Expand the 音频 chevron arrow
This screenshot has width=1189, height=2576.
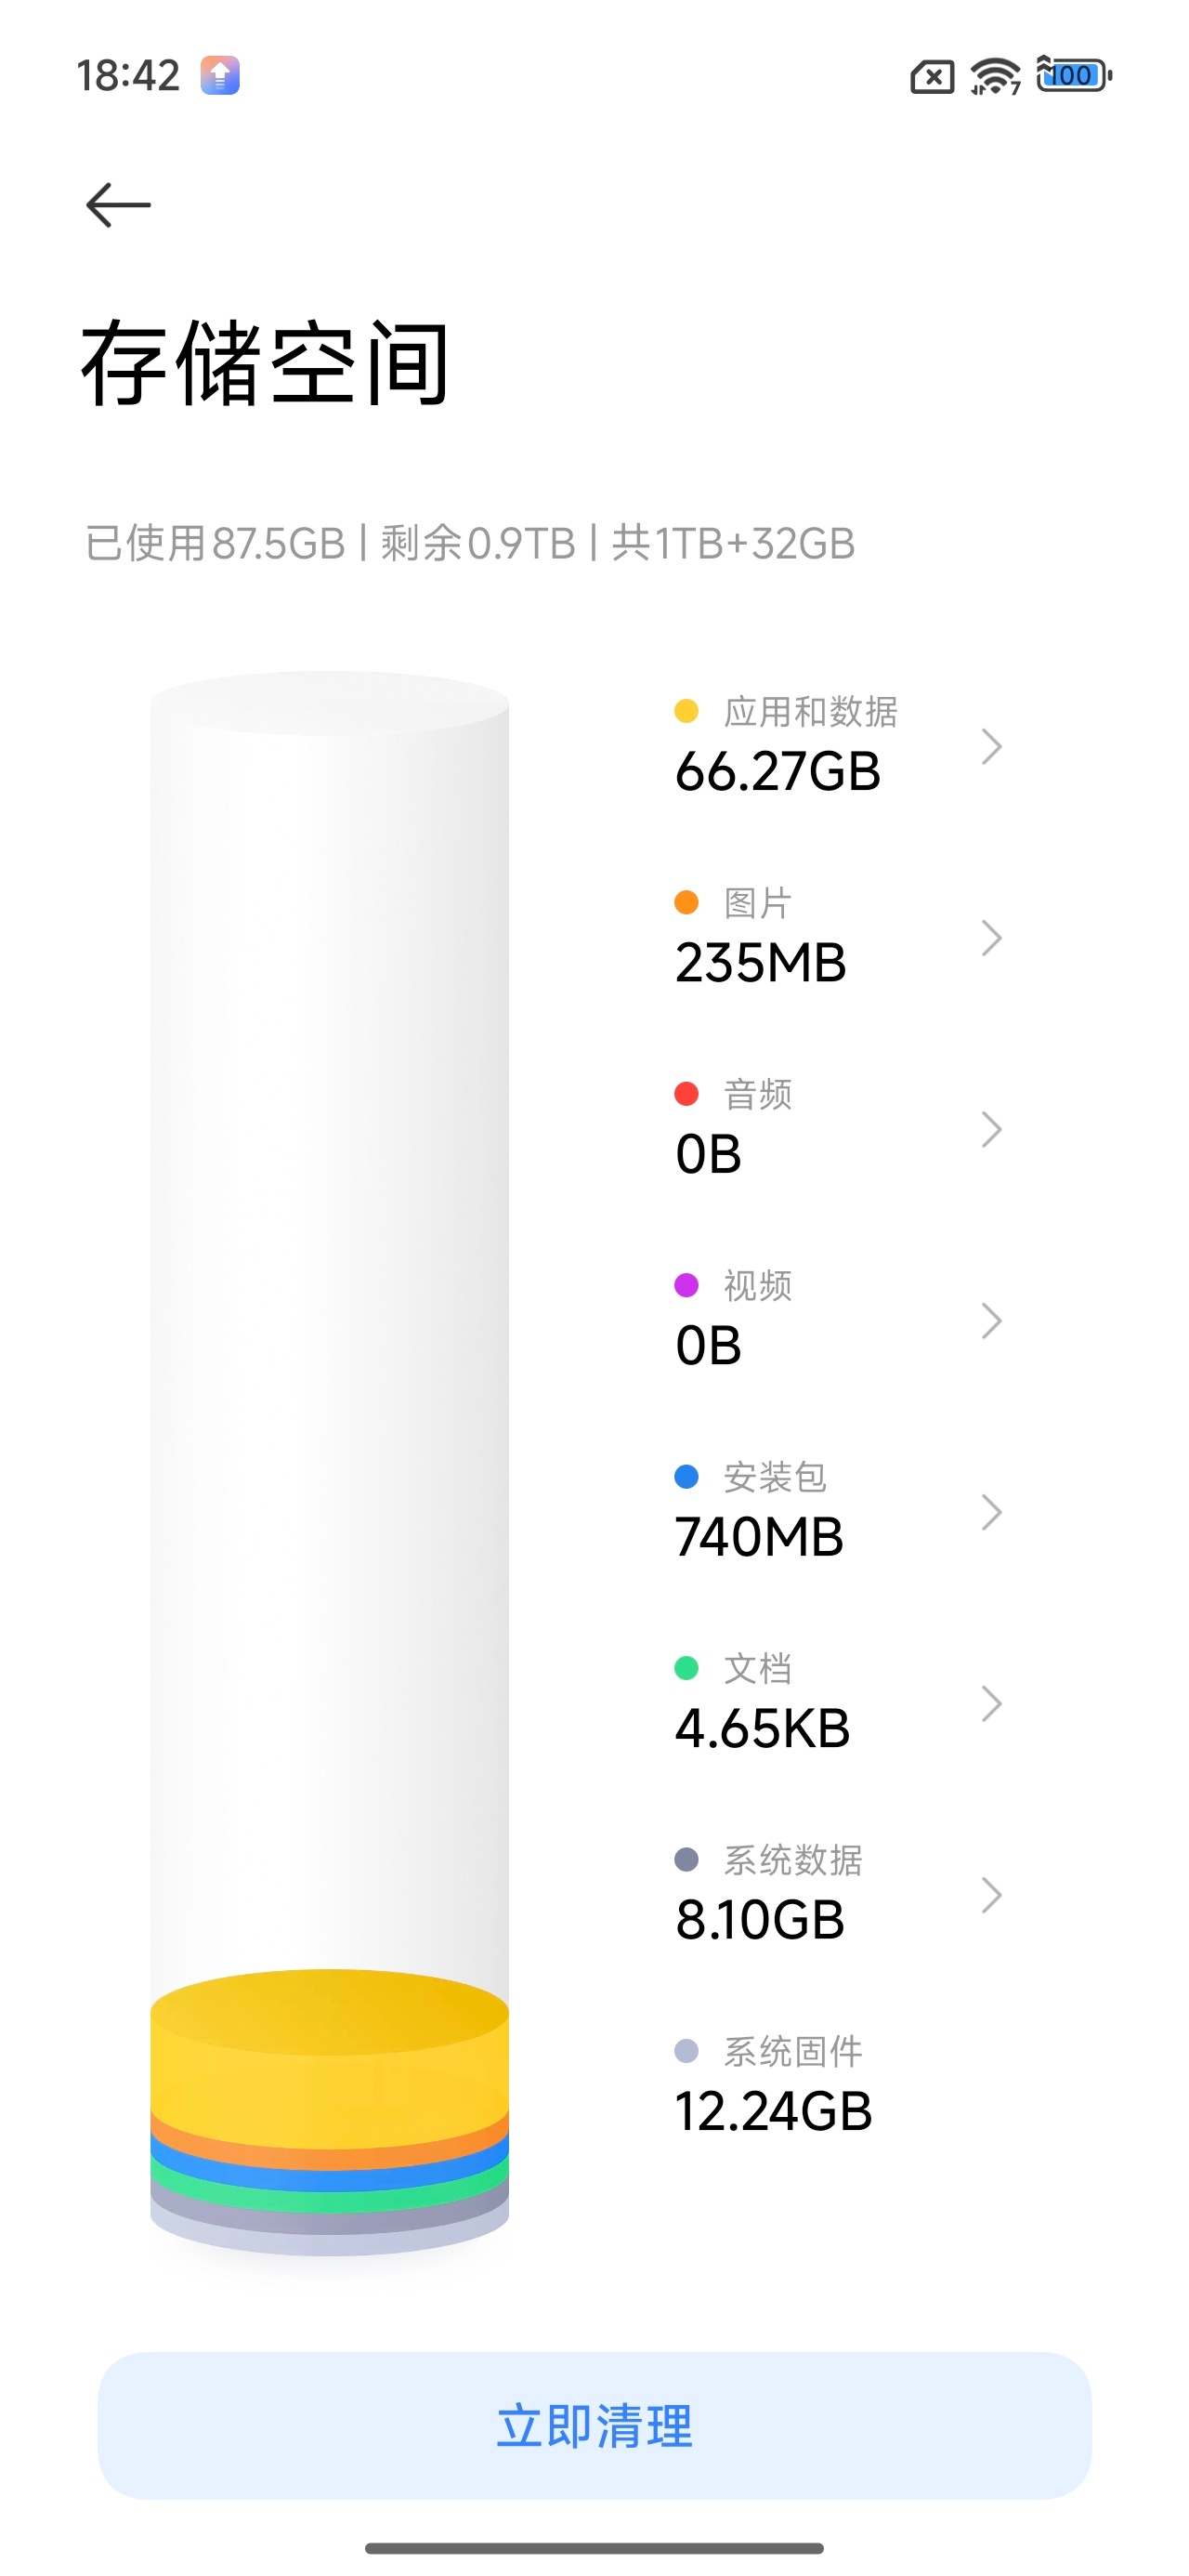[991, 1129]
